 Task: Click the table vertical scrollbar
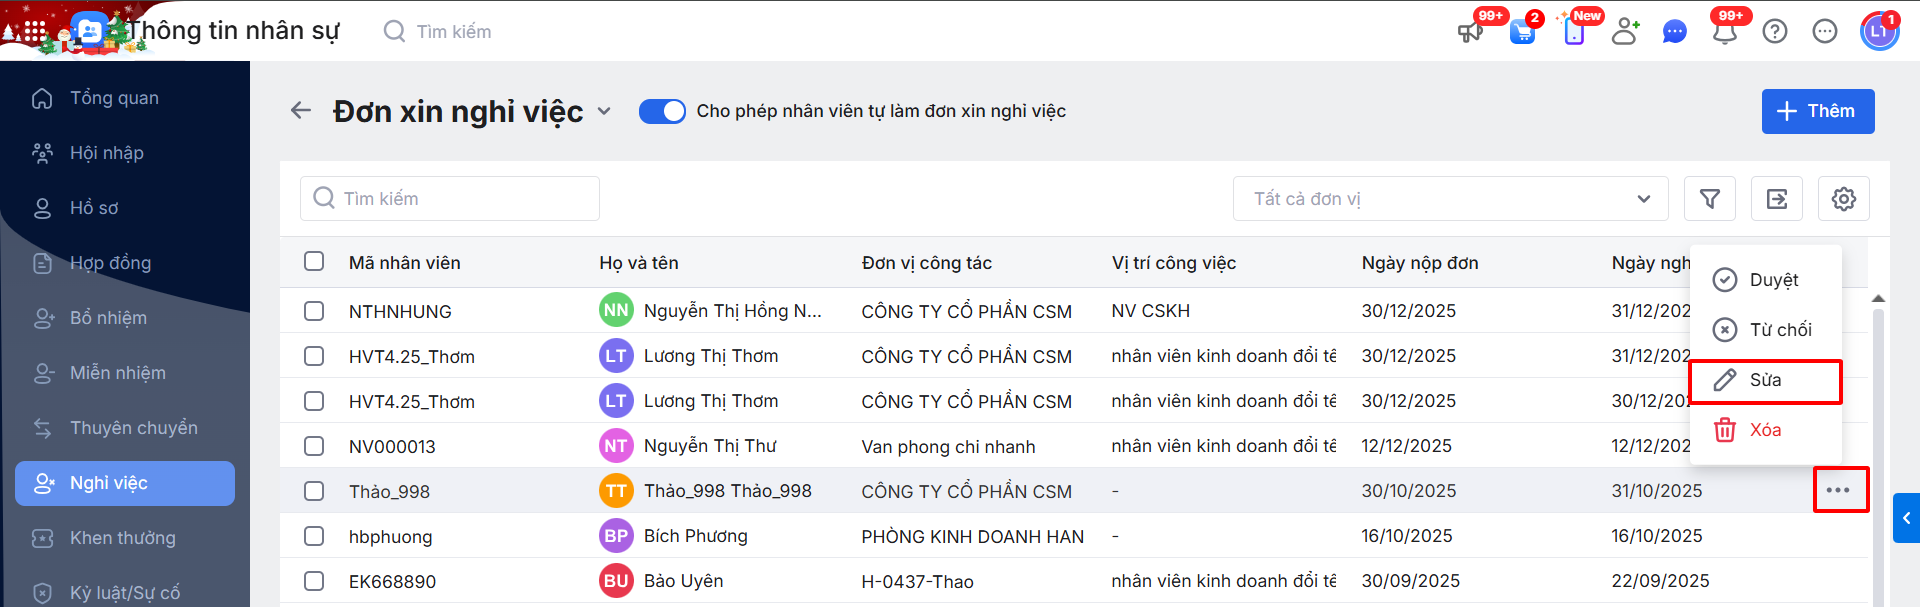(1878, 450)
